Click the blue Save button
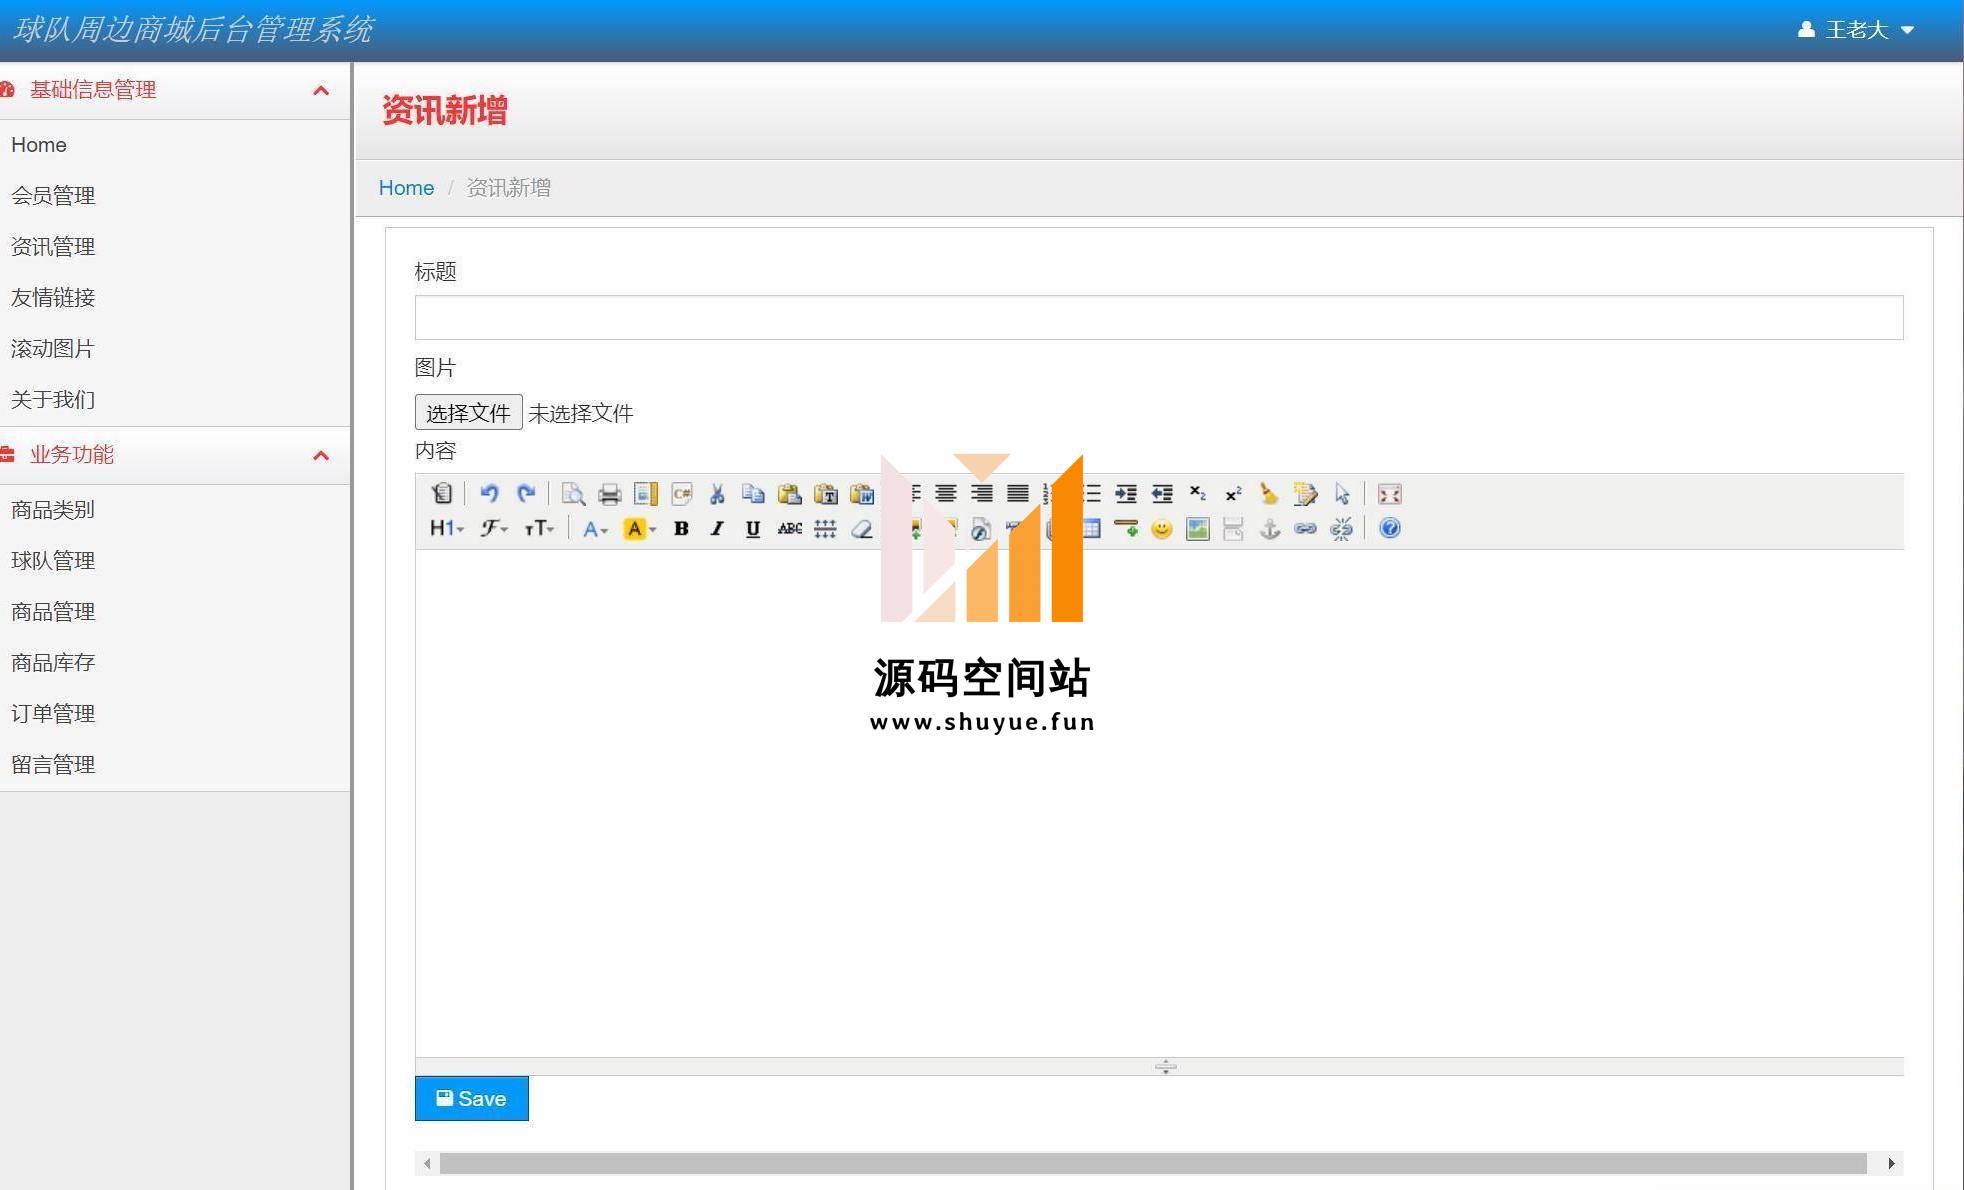The image size is (1964, 1190). [x=471, y=1098]
